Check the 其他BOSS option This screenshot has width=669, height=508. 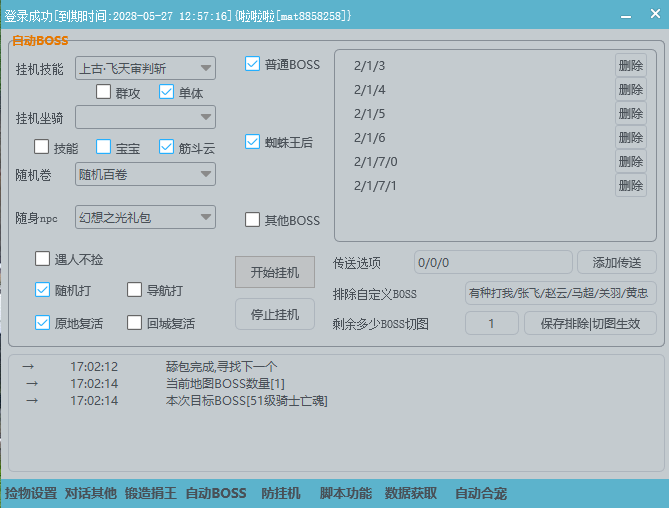click(253, 220)
